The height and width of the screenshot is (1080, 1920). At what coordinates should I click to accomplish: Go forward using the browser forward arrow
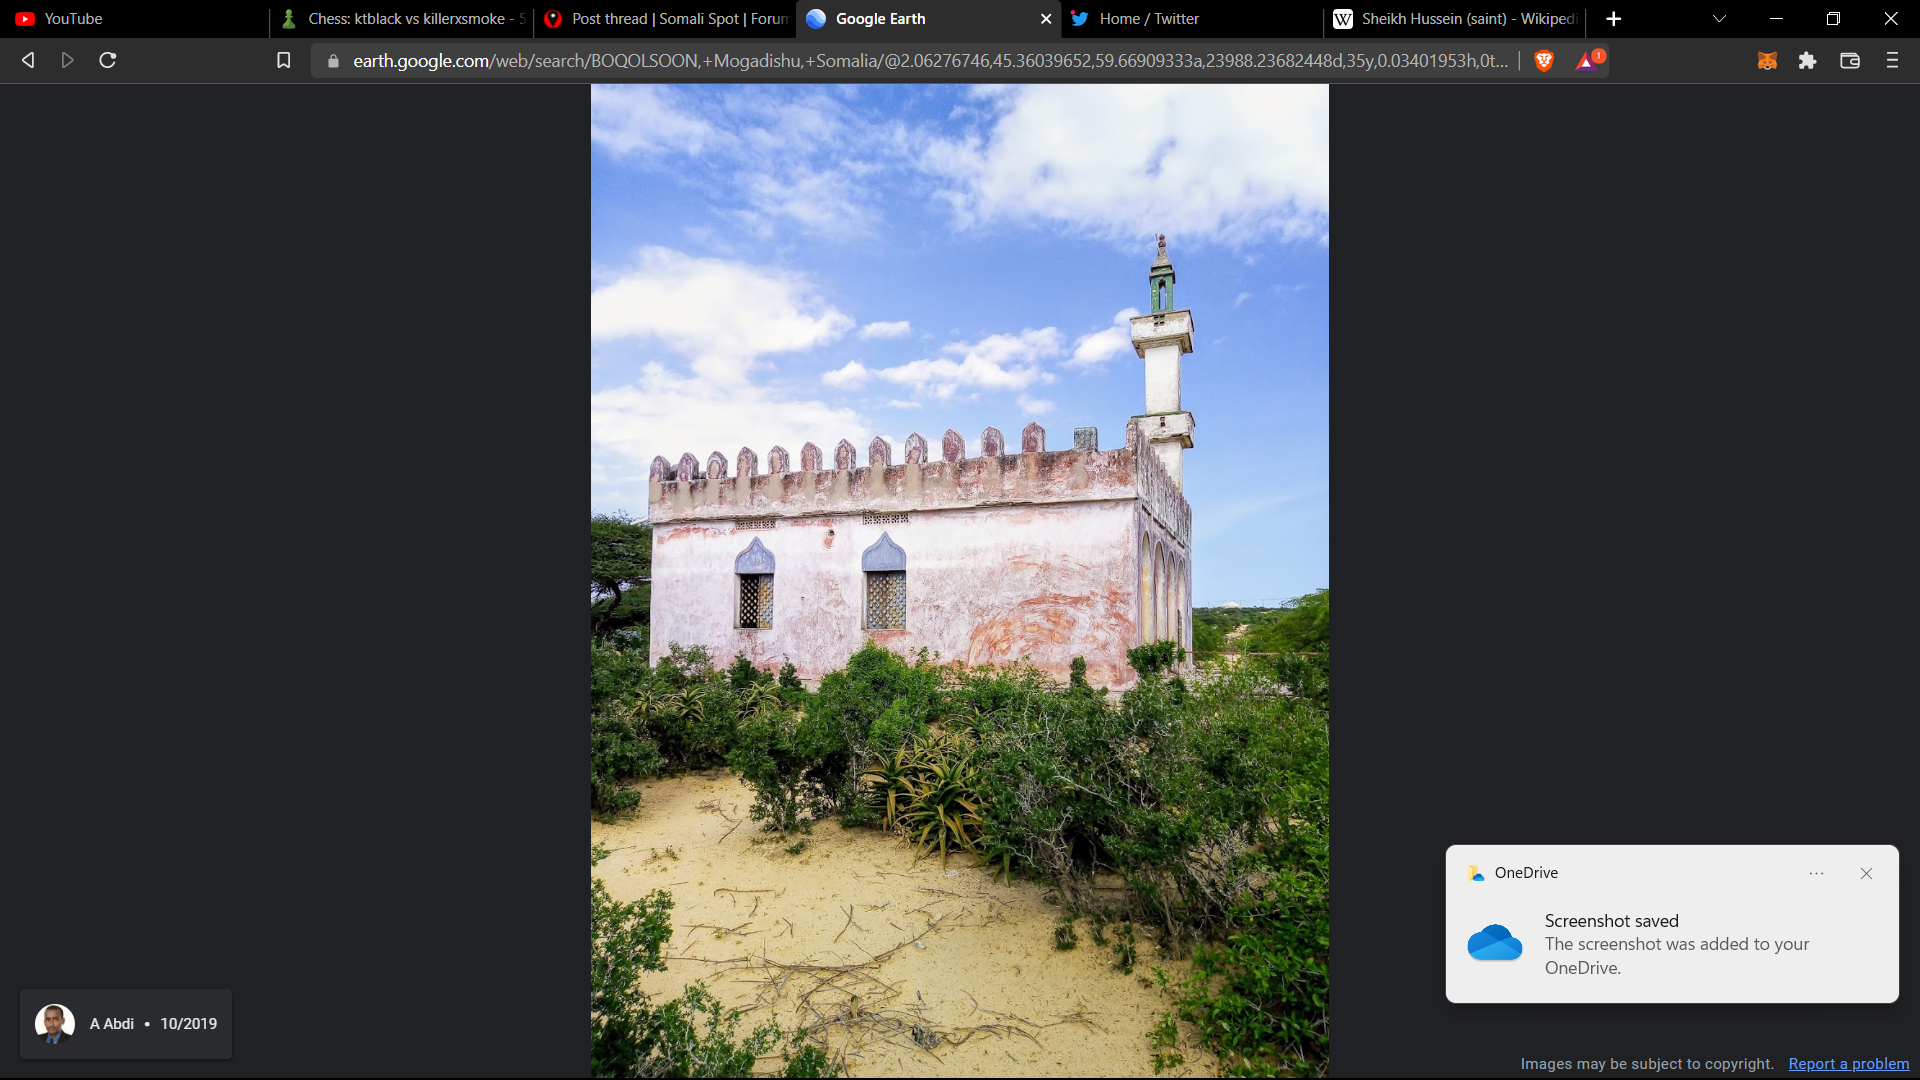(x=67, y=61)
